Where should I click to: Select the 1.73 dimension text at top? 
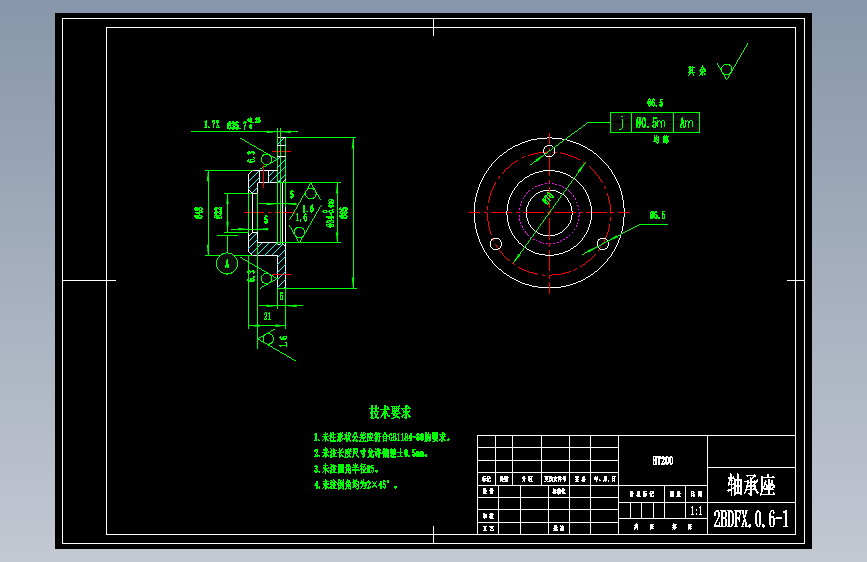click(x=212, y=124)
